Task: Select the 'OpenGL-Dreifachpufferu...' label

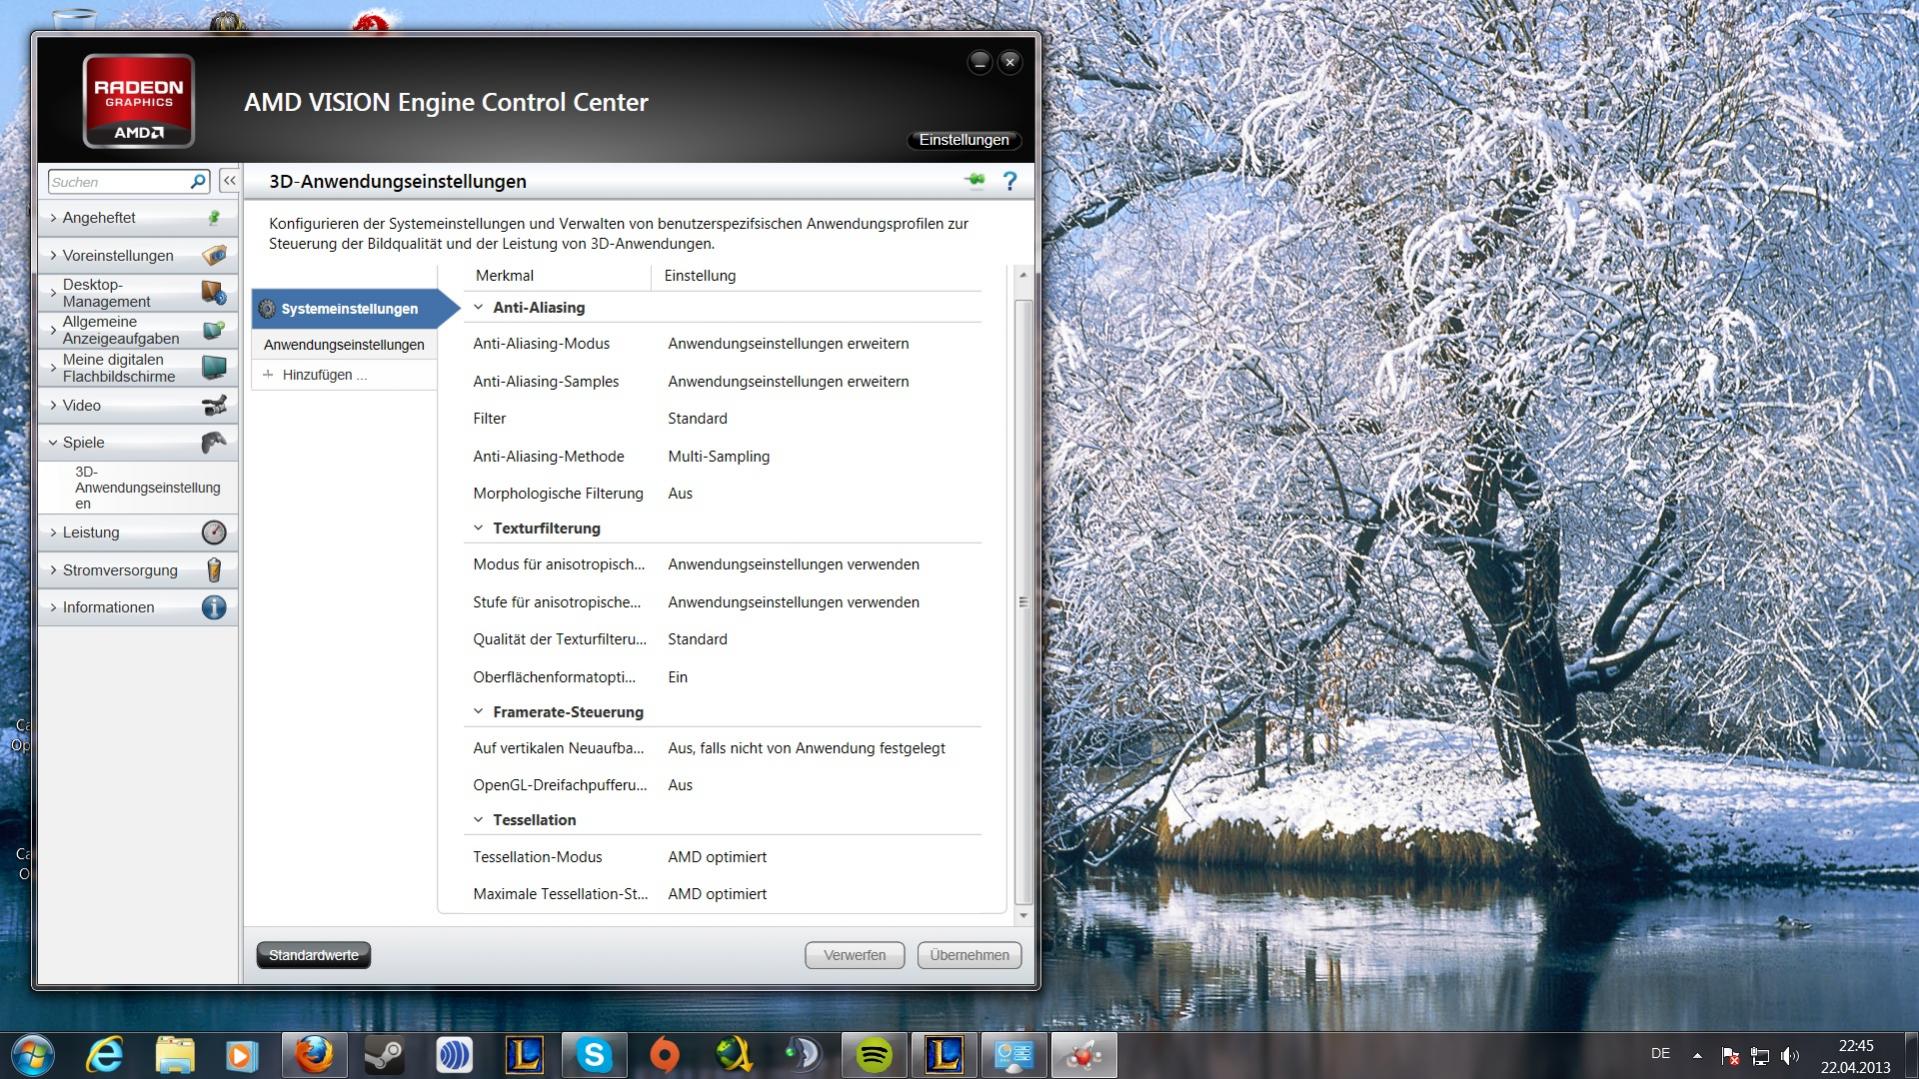Action: (x=560, y=785)
